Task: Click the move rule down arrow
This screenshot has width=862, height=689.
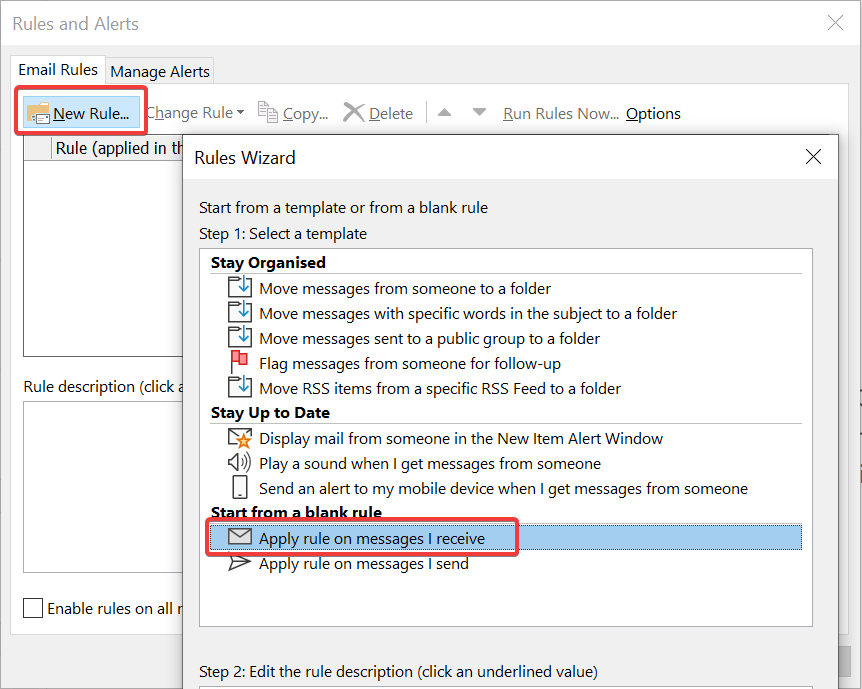Action: (479, 113)
